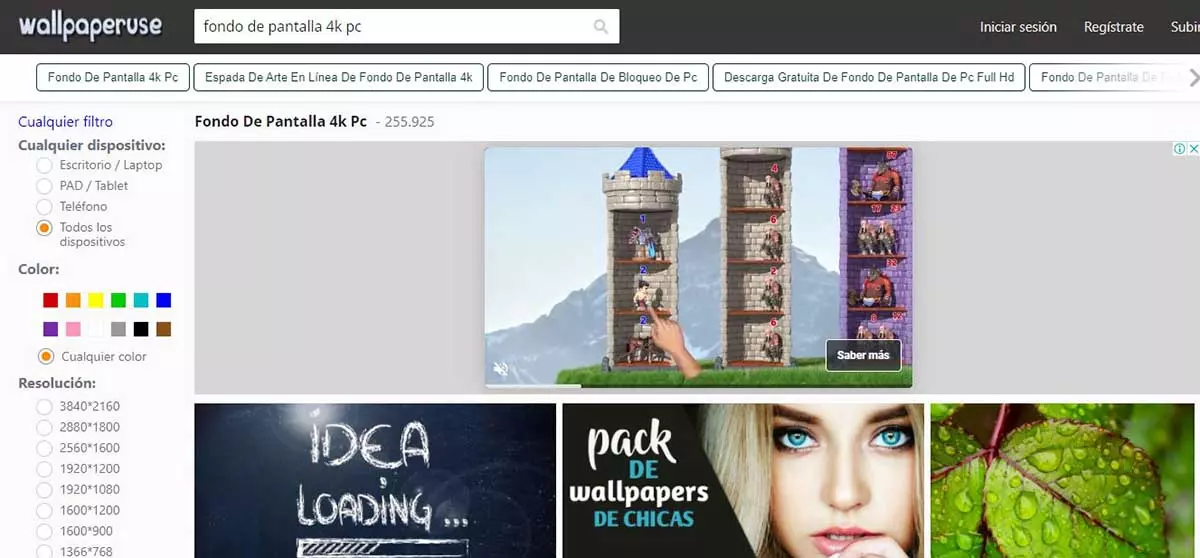The height and width of the screenshot is (558, 1200).
Task: Choose 3840*2160 resolution option
Action: [44, 406]
